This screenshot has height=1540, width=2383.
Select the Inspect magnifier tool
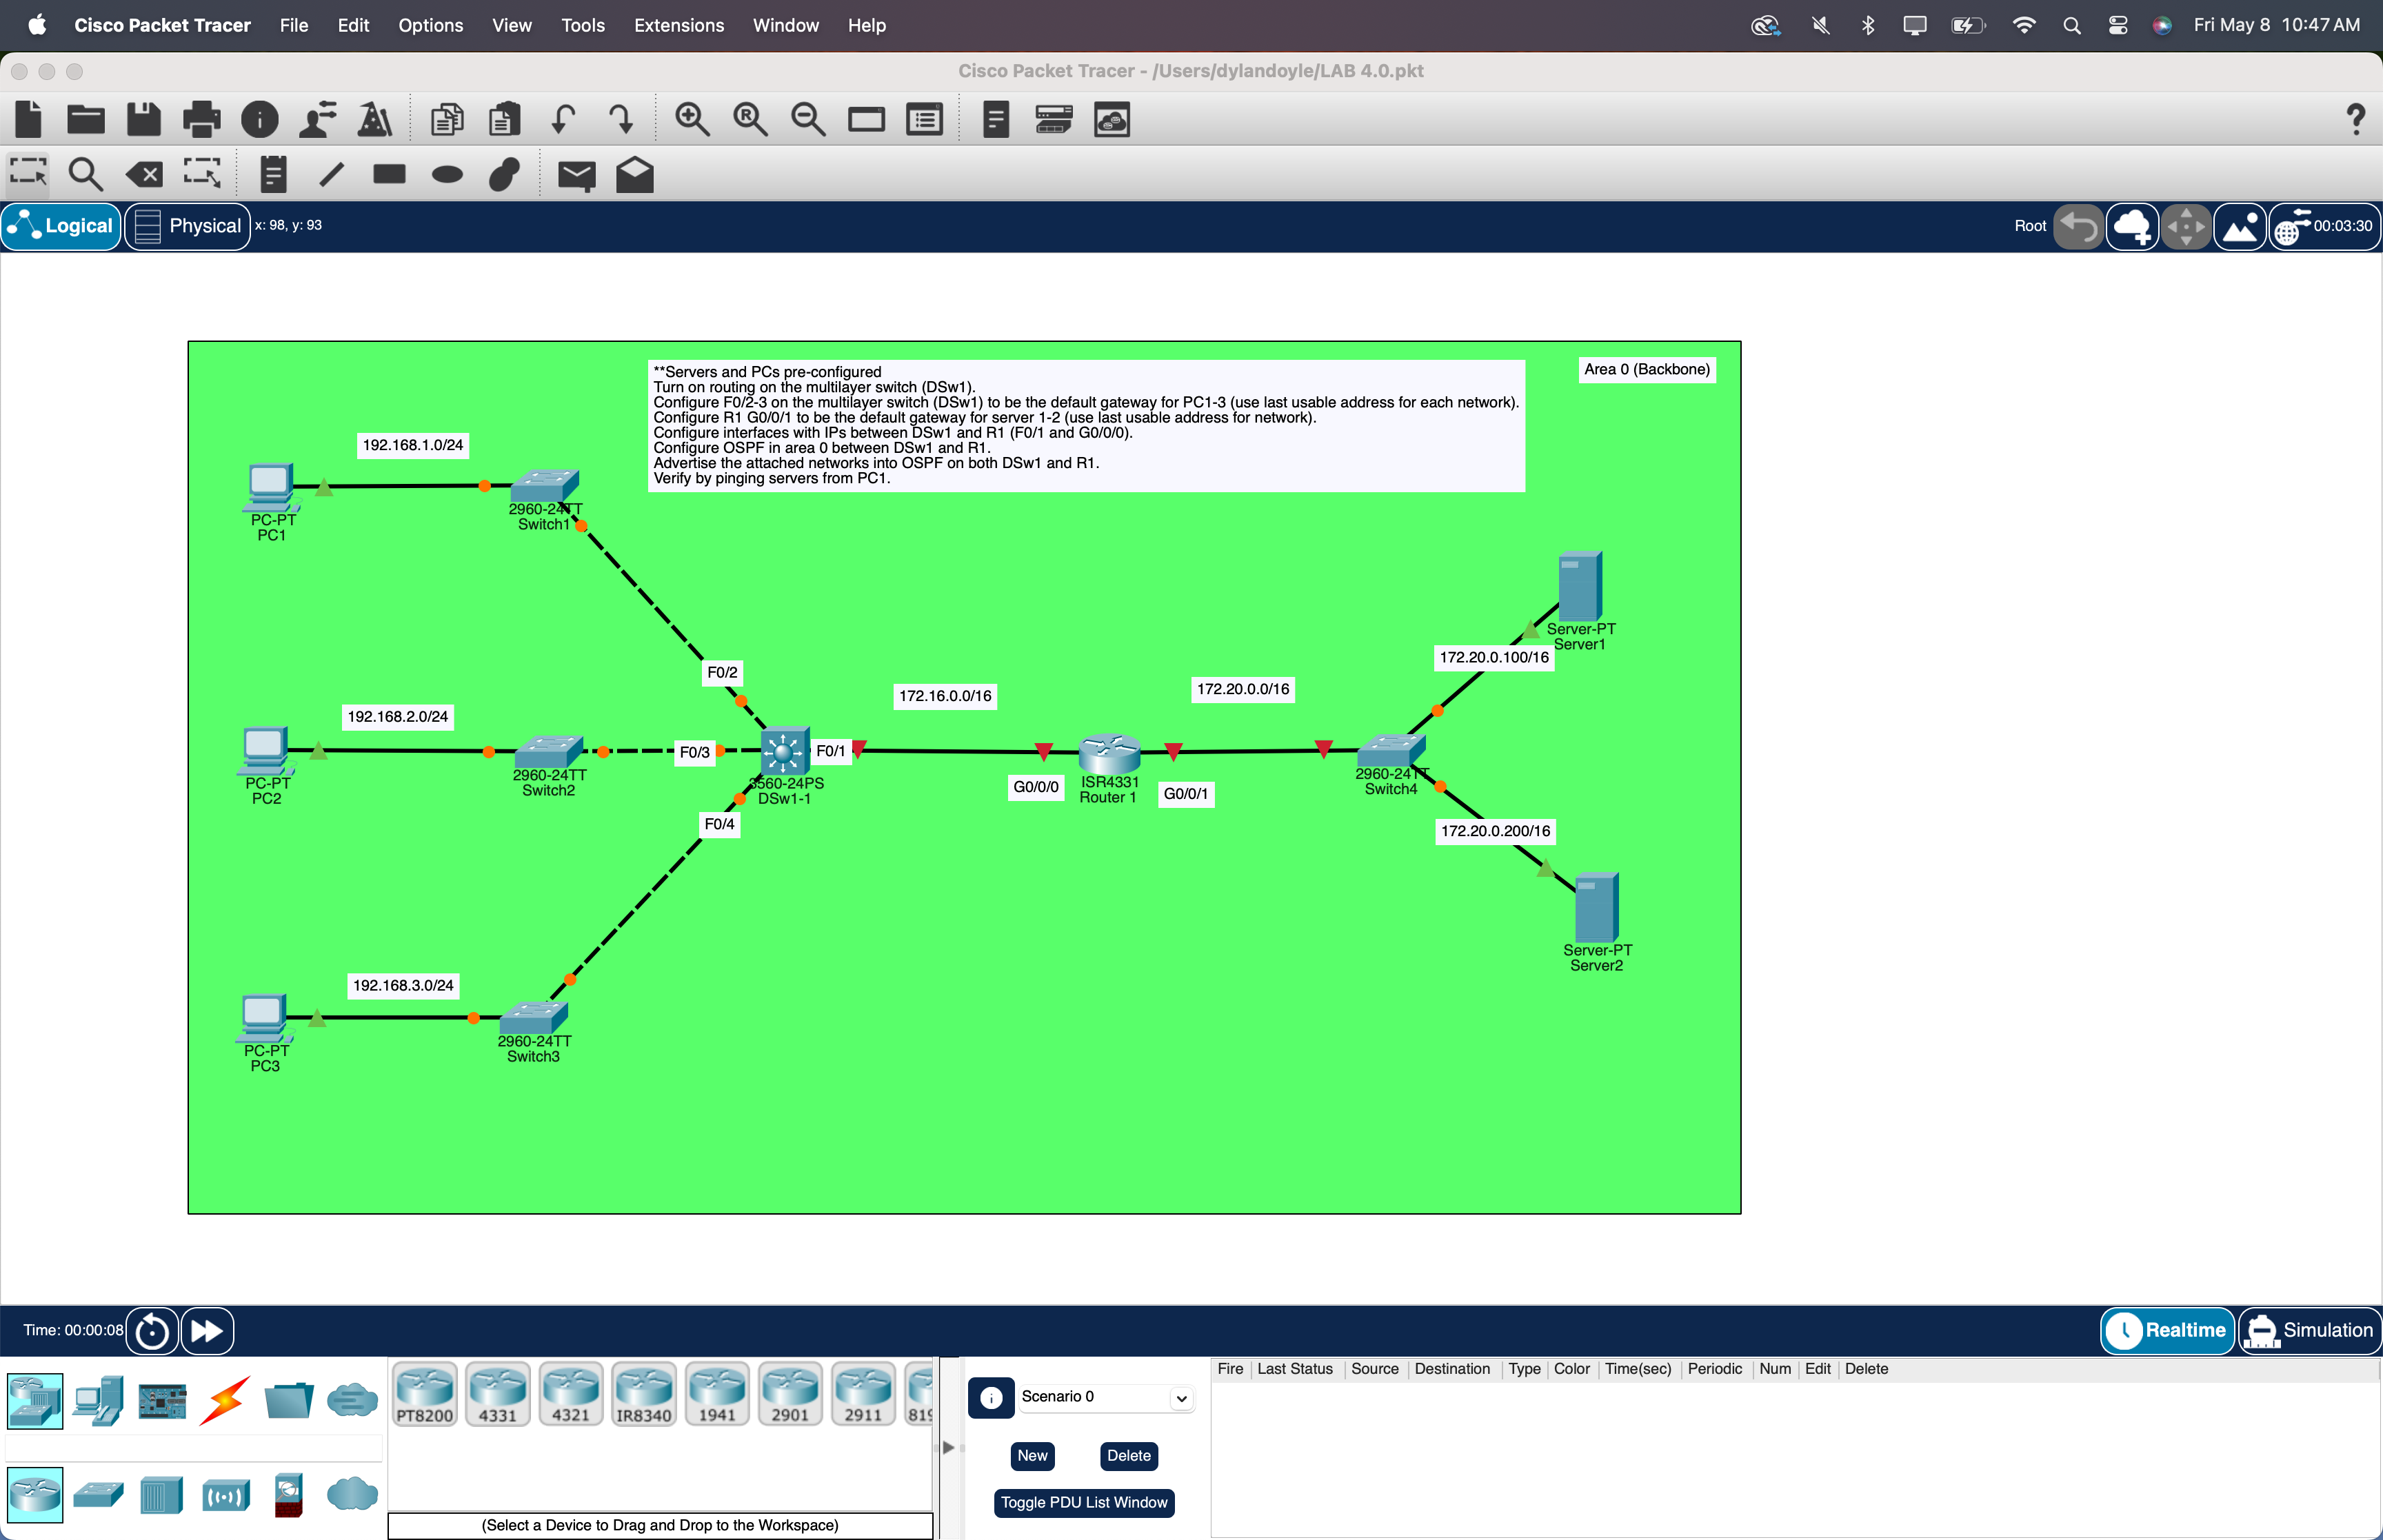[86, 175]
